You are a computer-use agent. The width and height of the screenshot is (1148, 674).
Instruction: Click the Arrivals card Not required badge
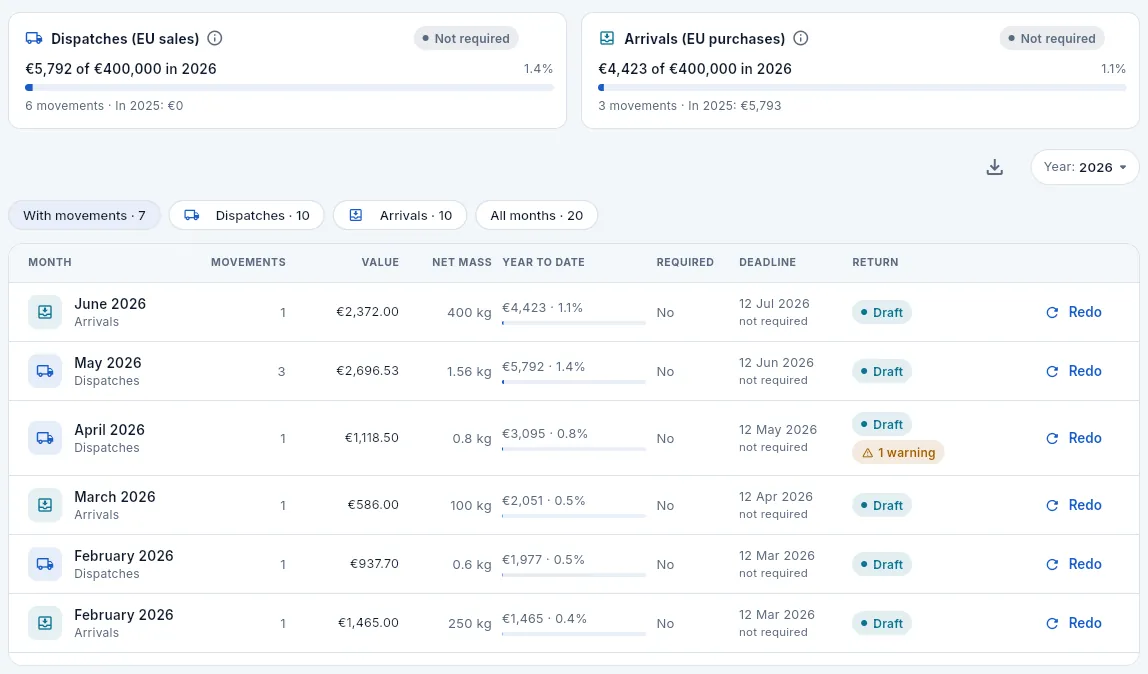point(1052,38)
